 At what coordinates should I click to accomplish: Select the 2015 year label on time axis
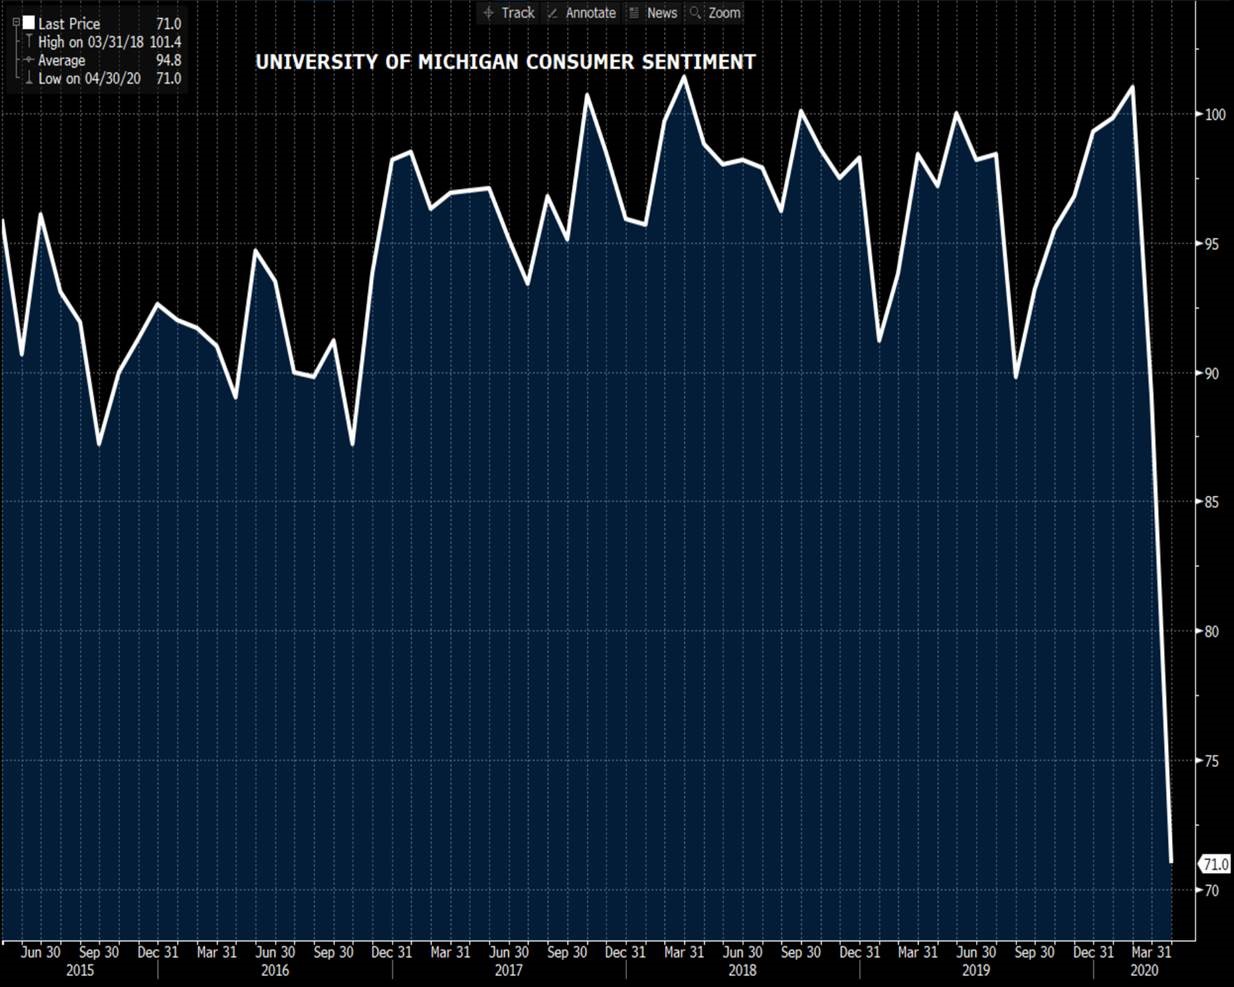point(80,970)
